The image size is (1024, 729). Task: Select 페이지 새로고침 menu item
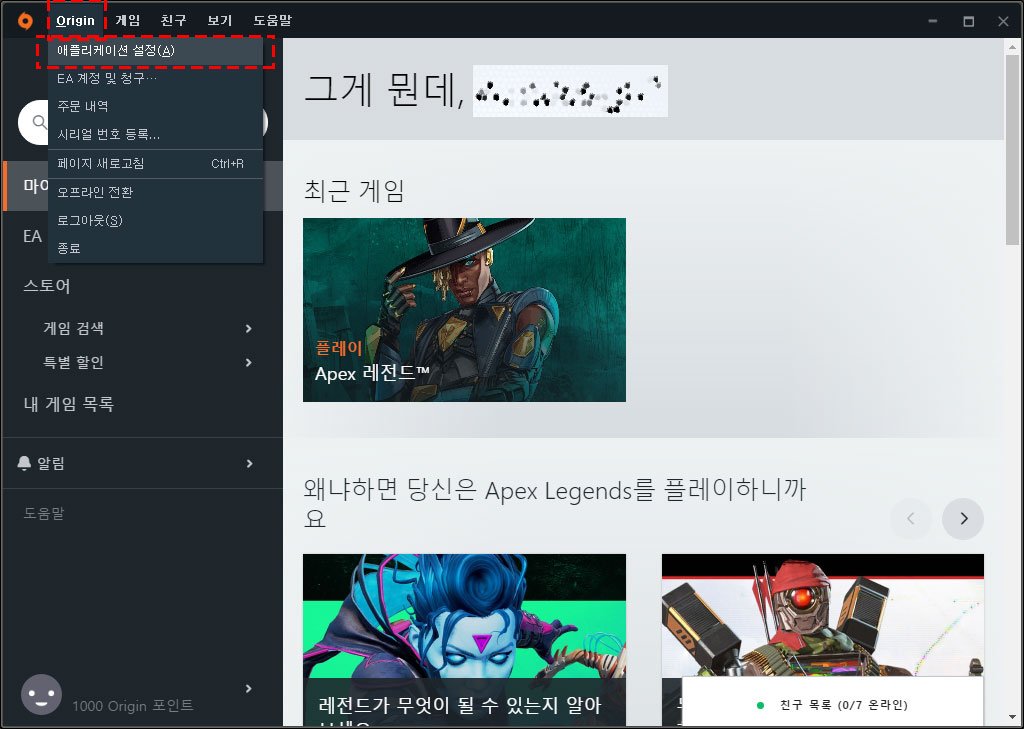click(x=155, y=163)
